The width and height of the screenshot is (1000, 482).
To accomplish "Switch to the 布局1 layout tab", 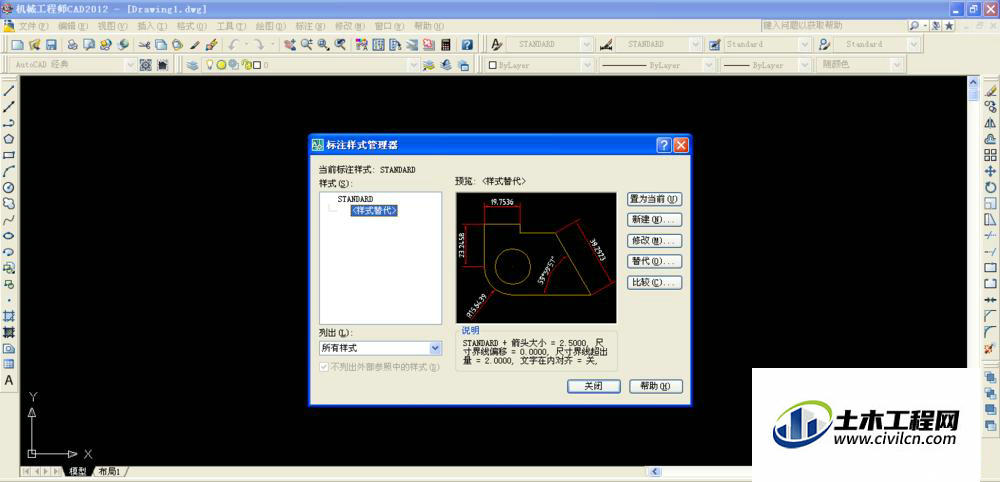I will click(x=110, y=472).
